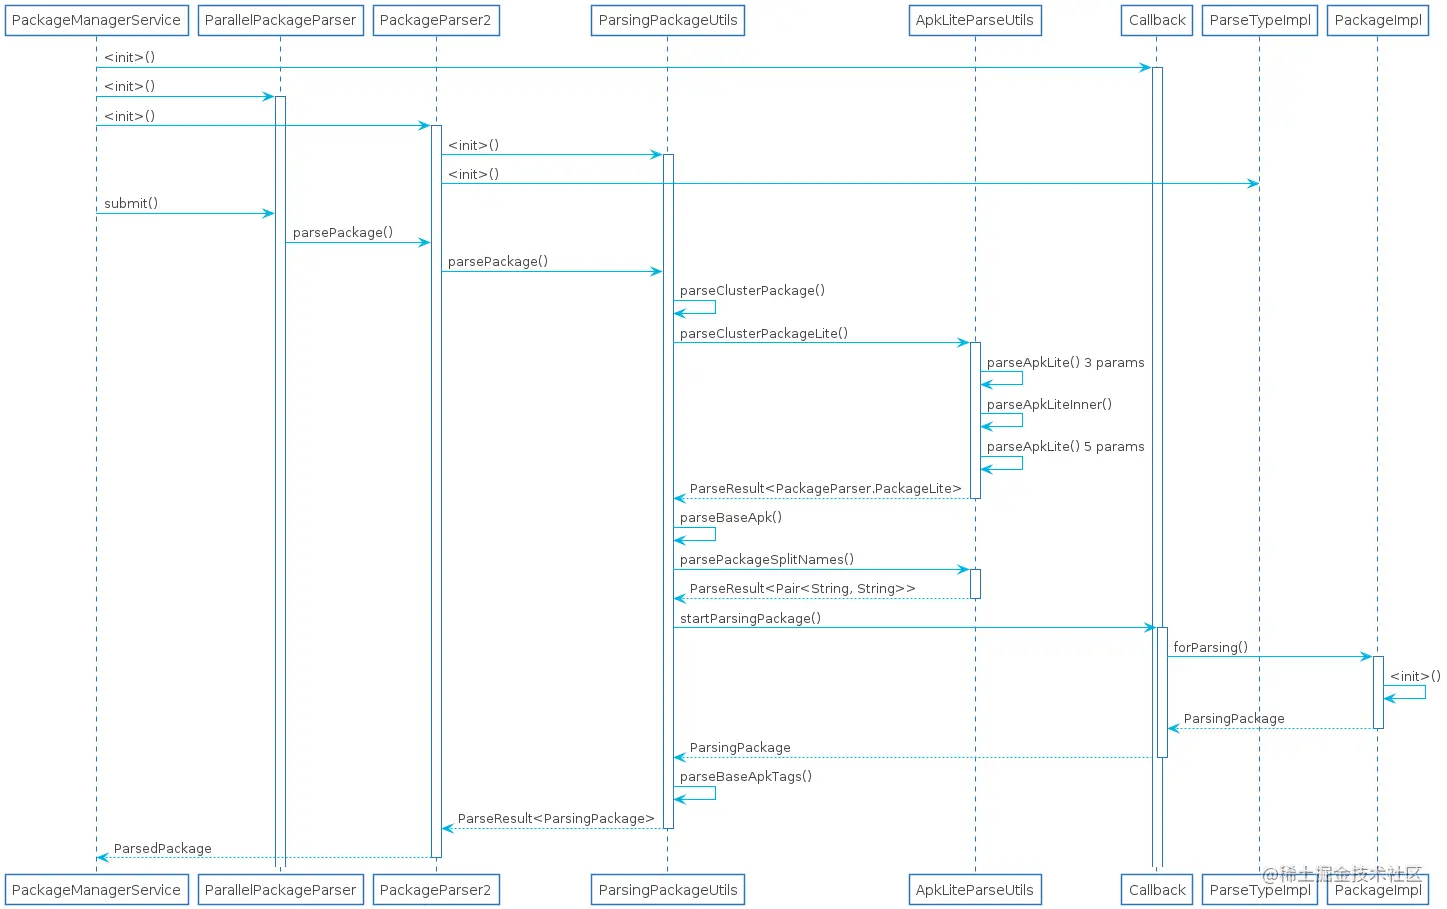
Task: Click the parseBaseApkTags() message label
Action: (x=746, y=776)
